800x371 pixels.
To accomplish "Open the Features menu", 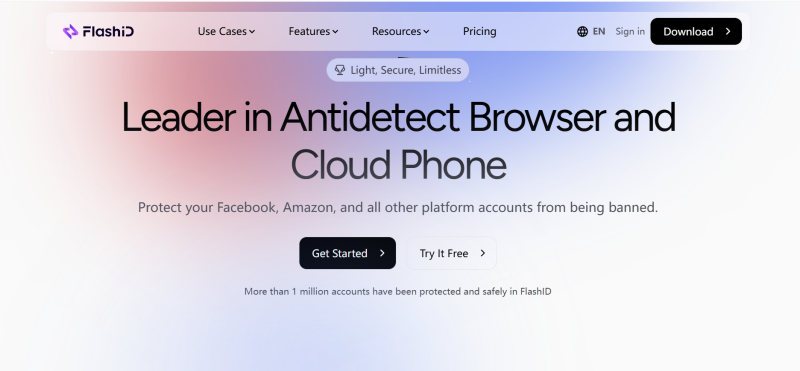I will [313, 32].
